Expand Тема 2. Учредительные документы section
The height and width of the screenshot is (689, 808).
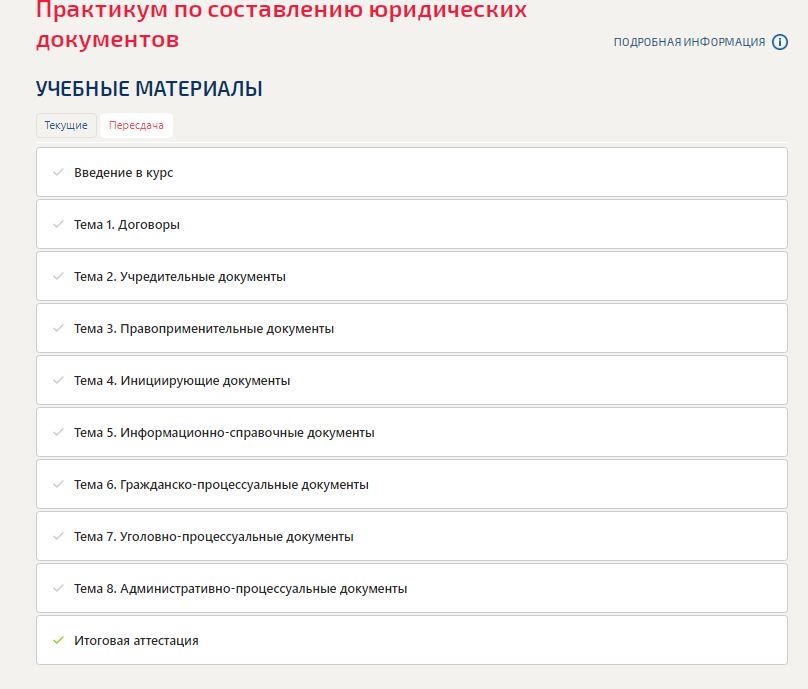(180, 277)
